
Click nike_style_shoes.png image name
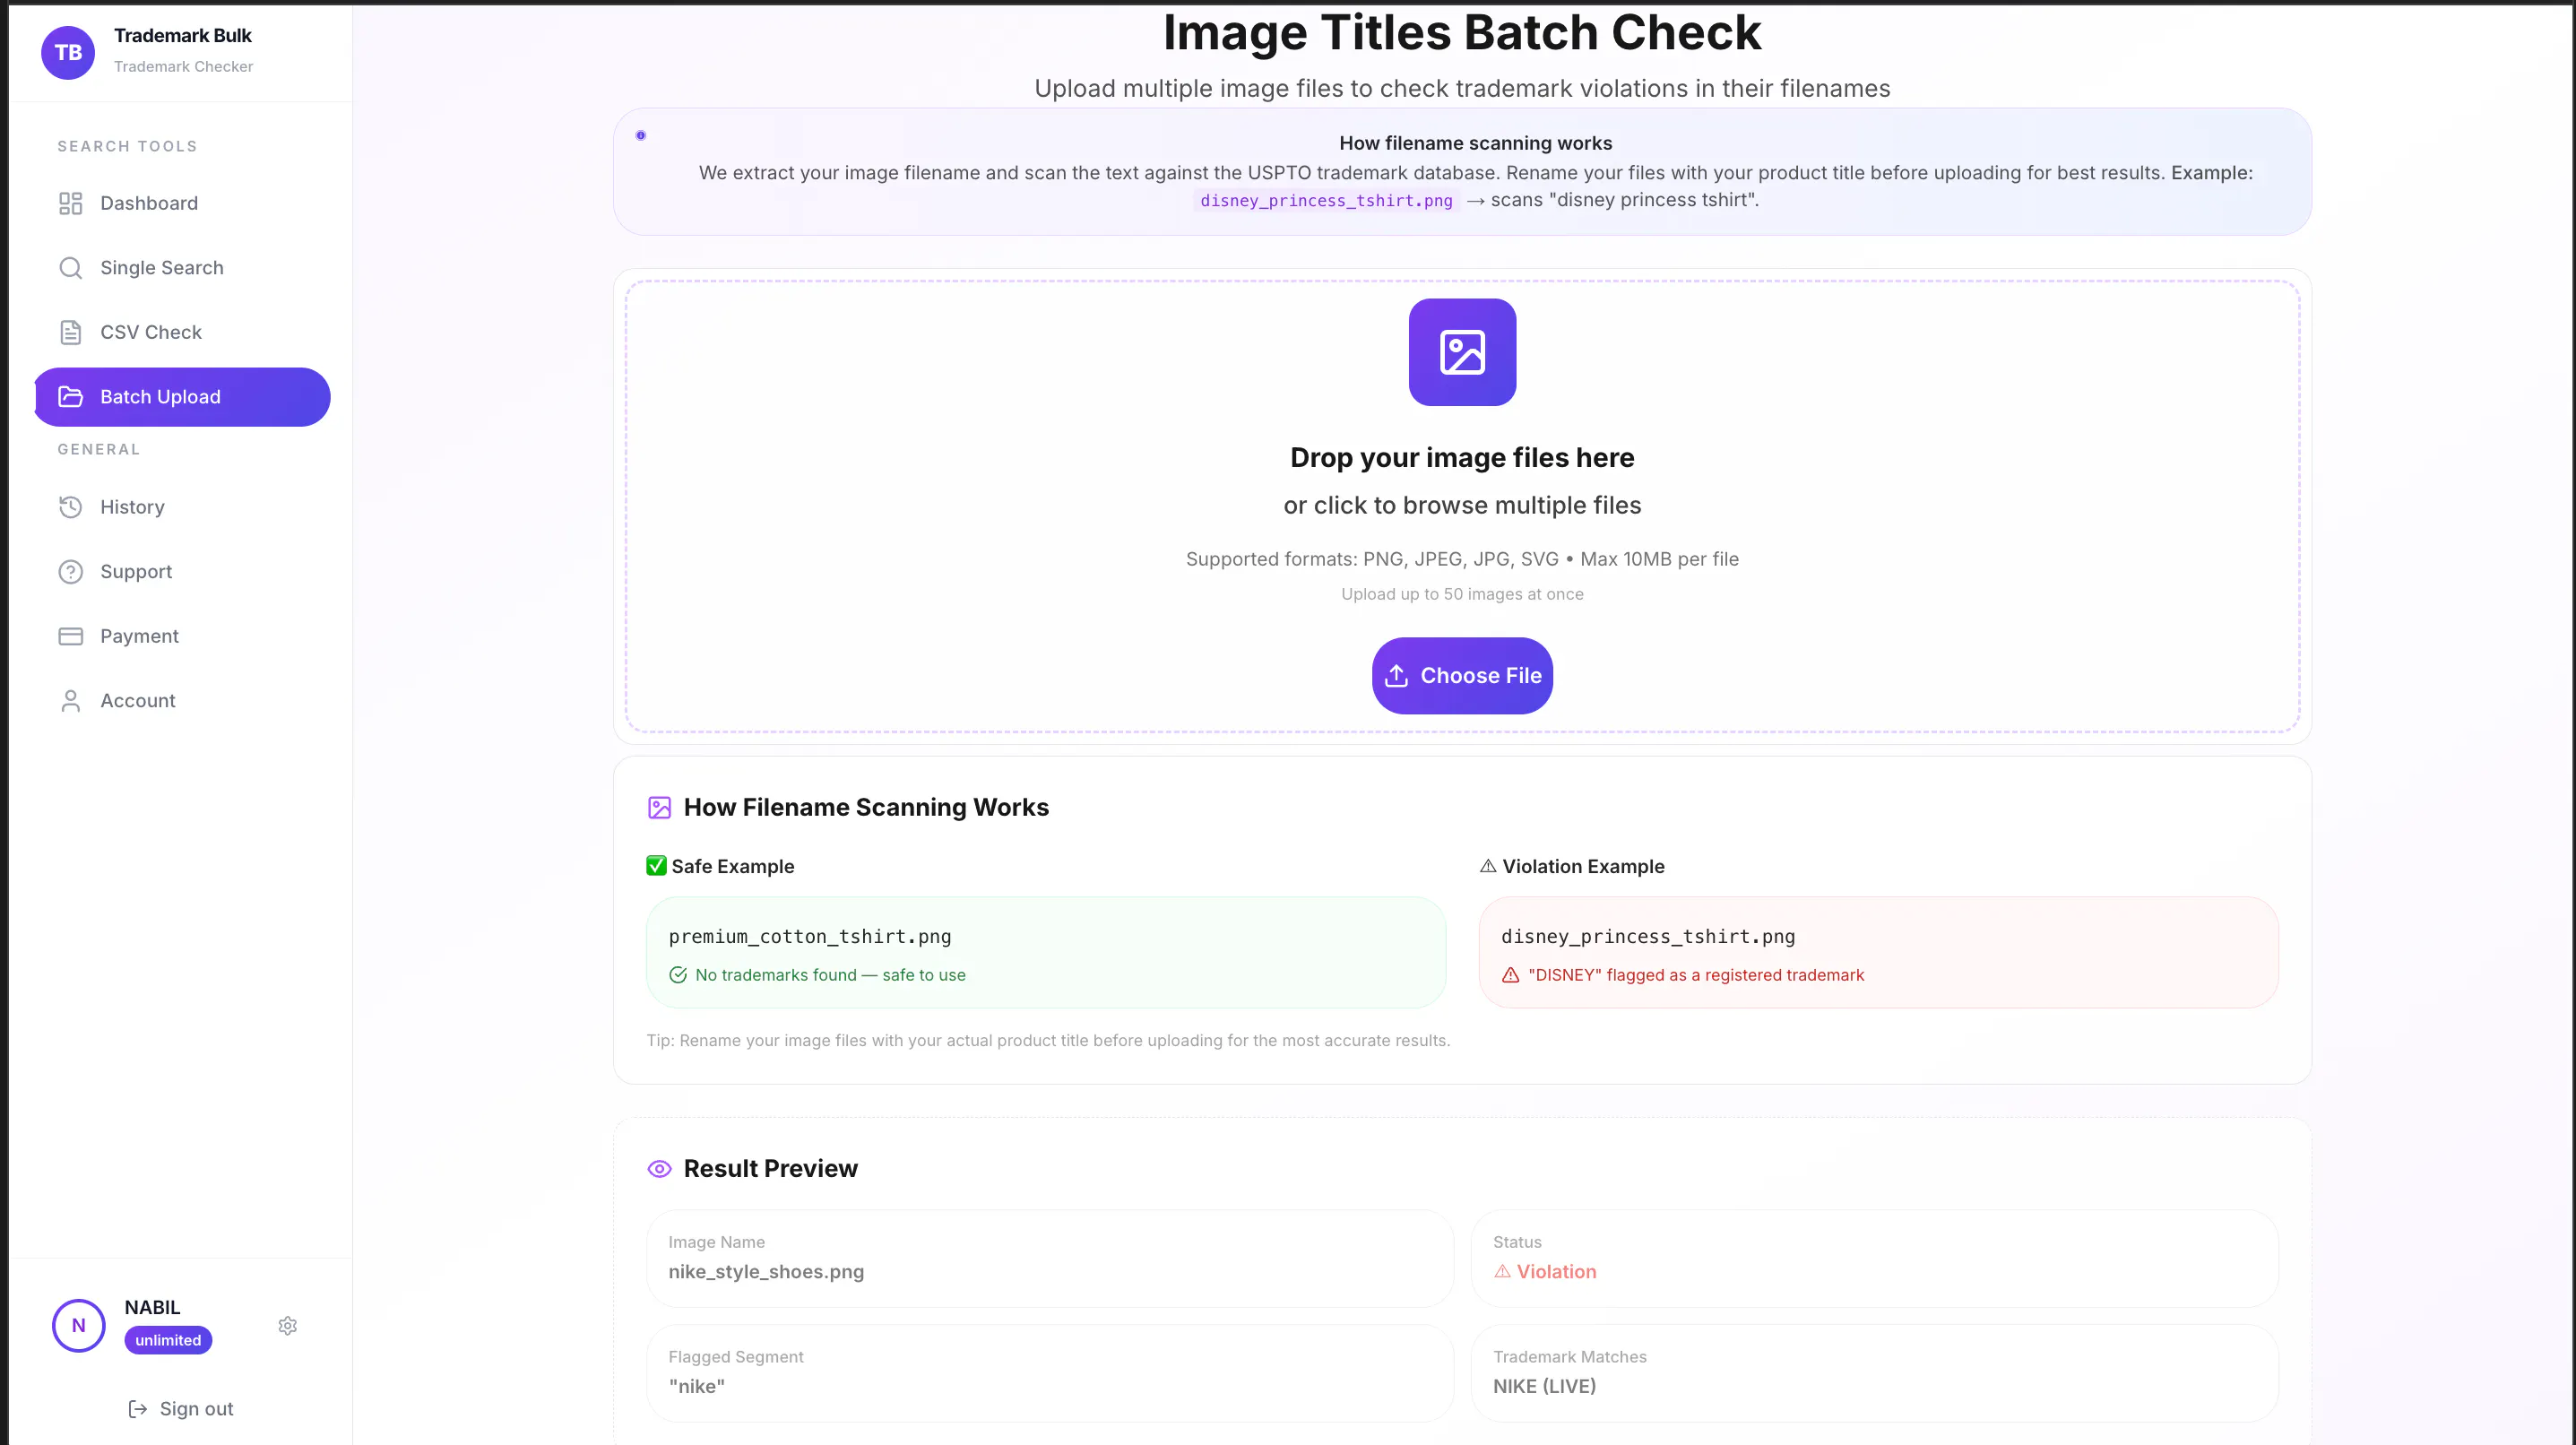[x=766, y=1272]
